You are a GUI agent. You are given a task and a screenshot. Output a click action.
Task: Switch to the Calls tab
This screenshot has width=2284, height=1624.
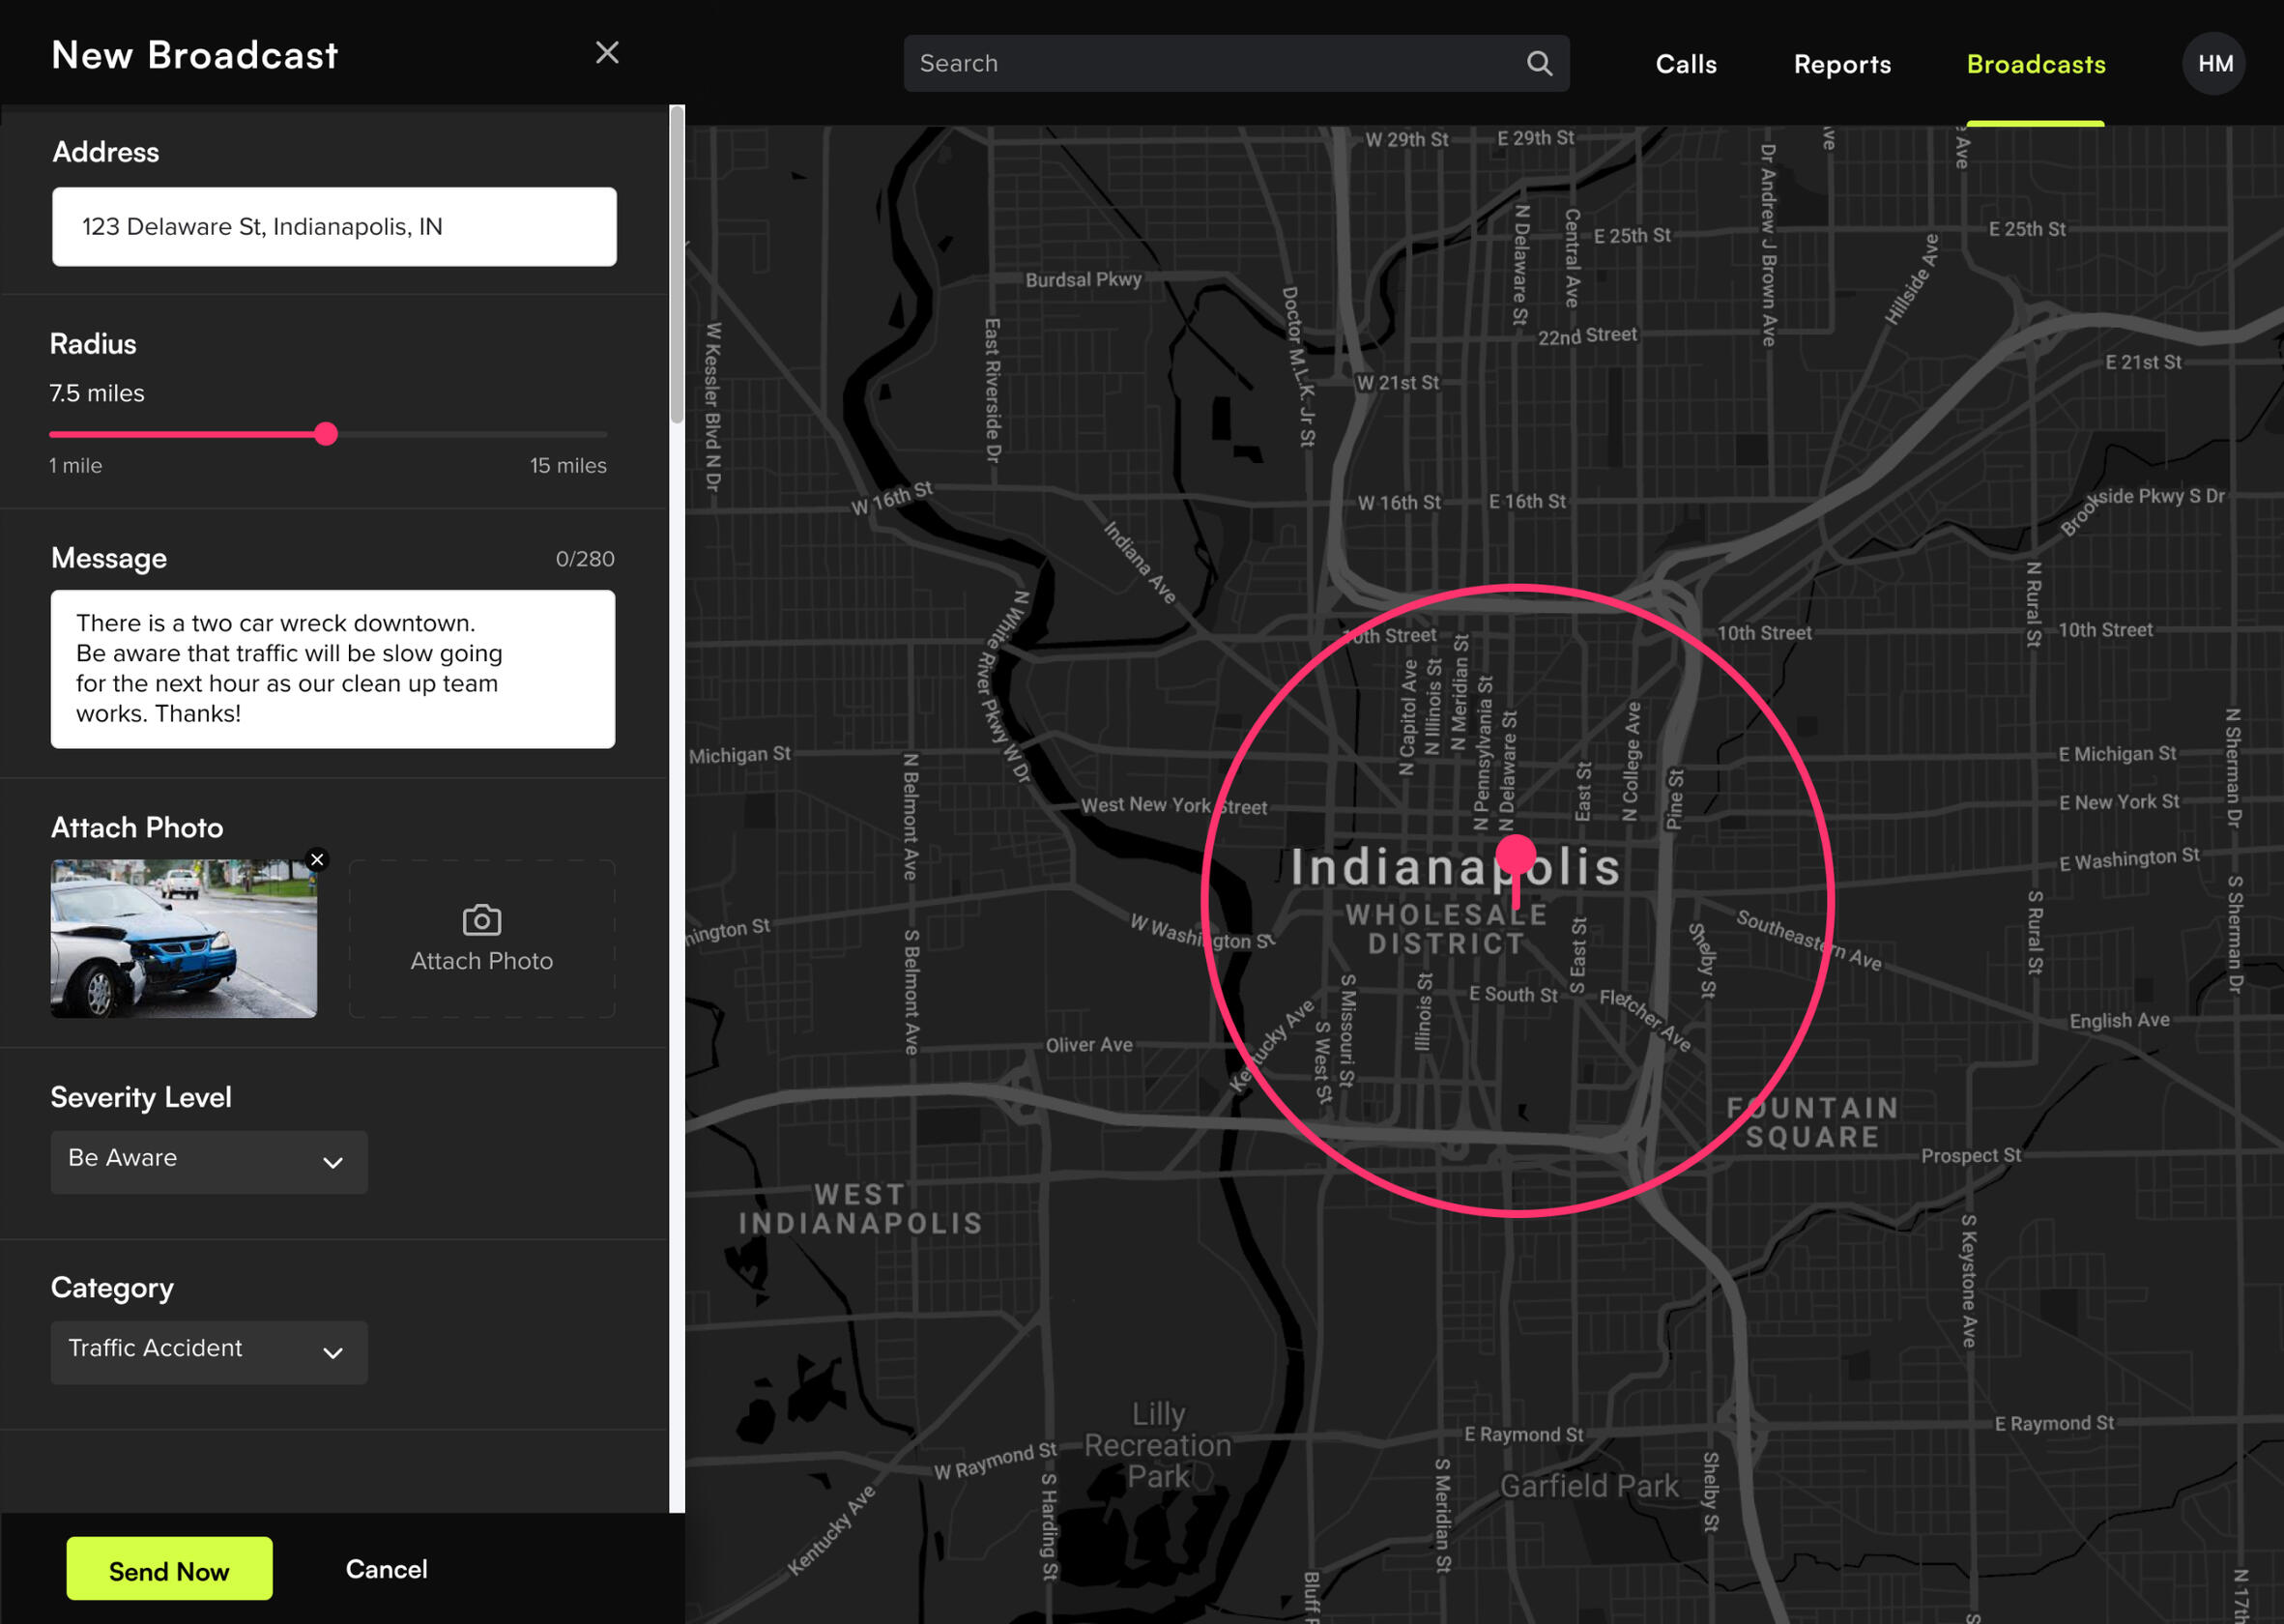1686,64
